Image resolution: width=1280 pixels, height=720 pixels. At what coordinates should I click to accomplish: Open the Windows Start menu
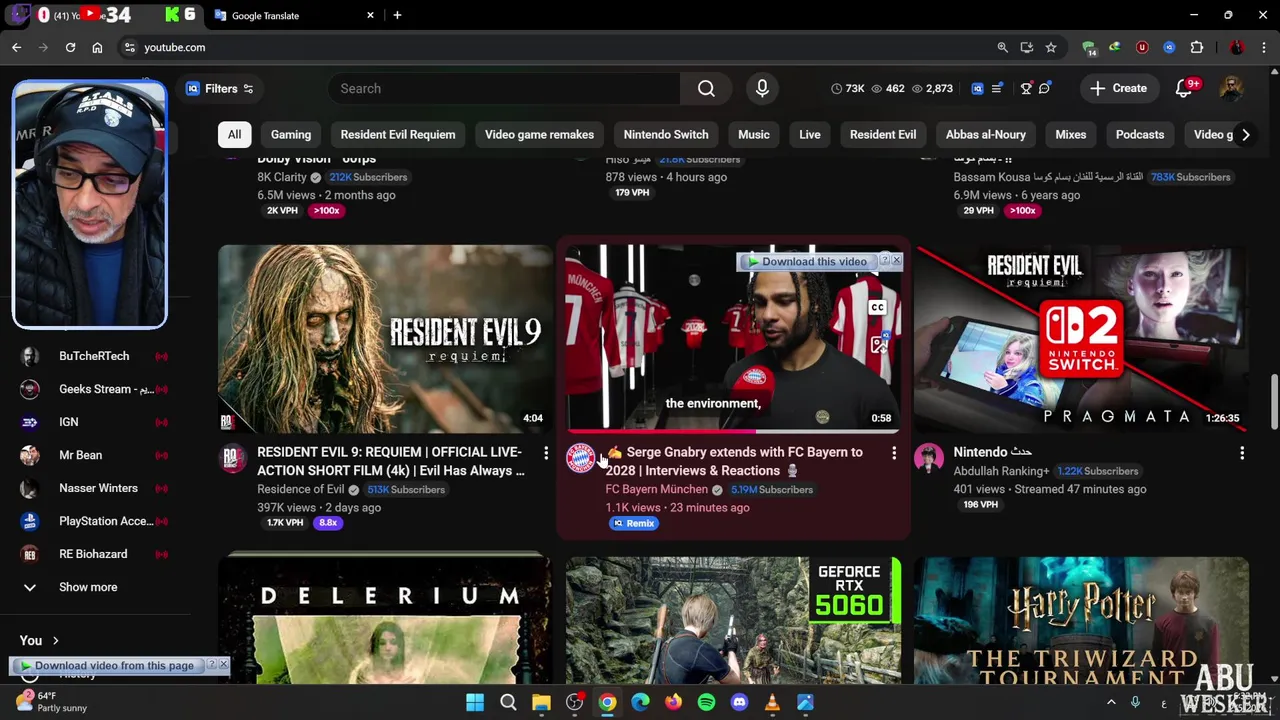[x=475, y=702]
